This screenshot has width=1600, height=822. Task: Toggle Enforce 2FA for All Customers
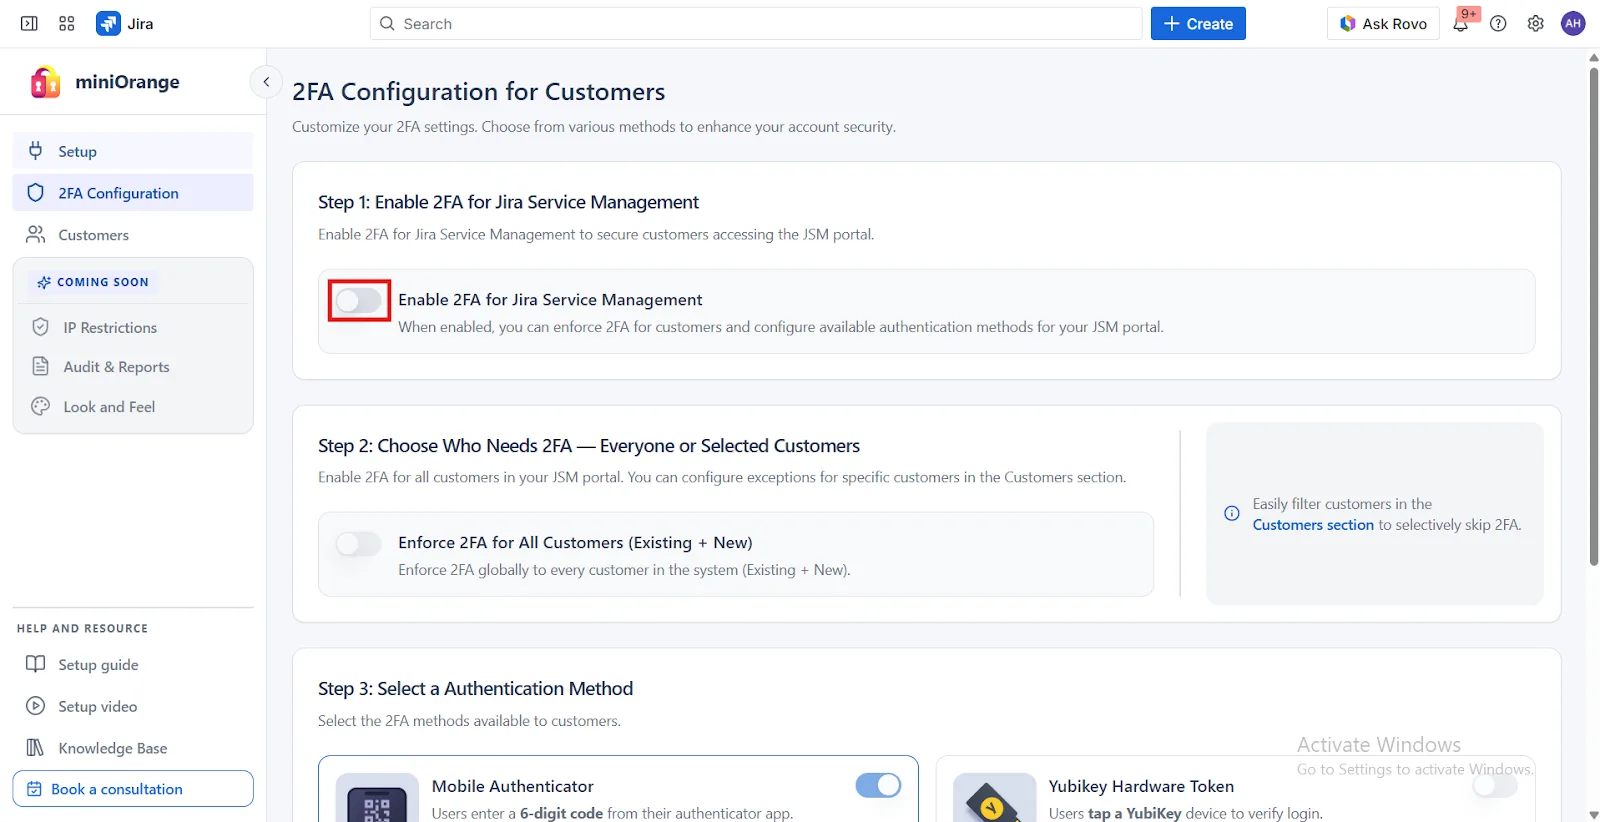[359, 543]
